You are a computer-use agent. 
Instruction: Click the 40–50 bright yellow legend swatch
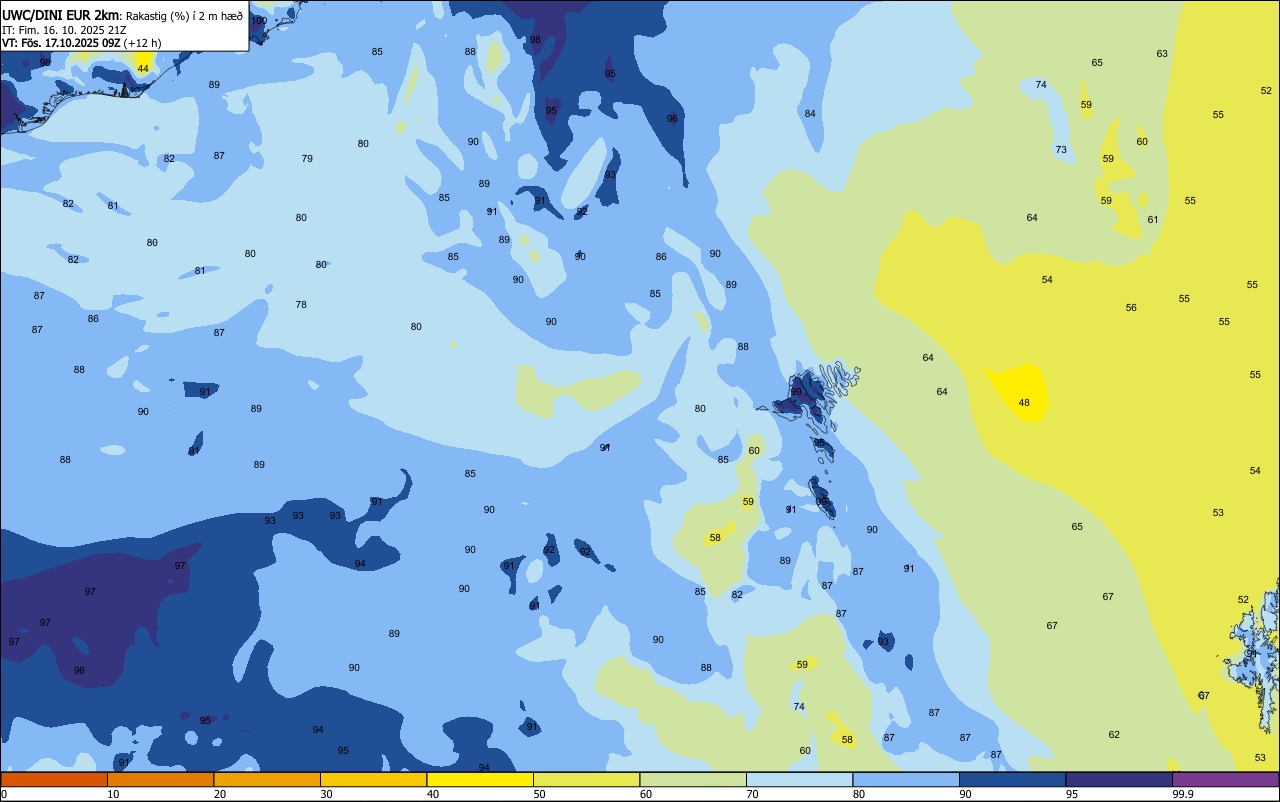[480, 779]
